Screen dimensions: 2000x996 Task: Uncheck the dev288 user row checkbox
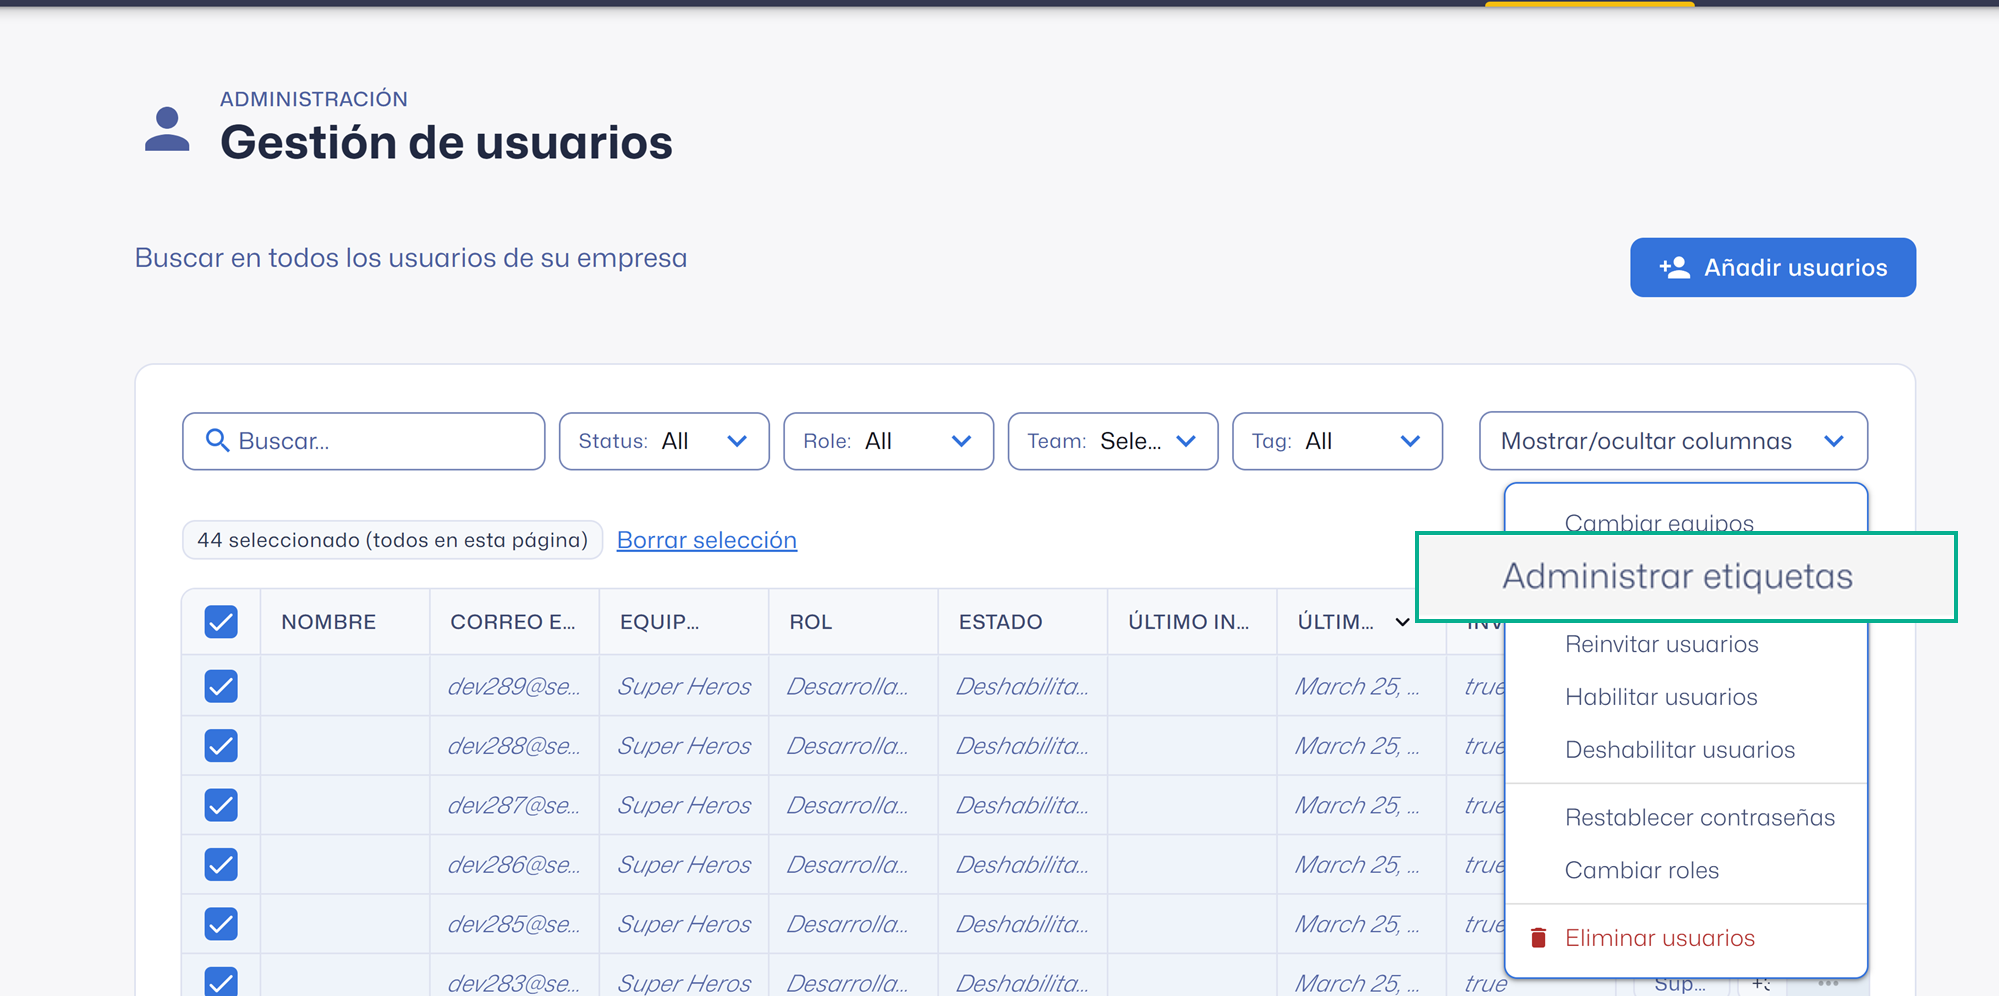tap(221, 745)
